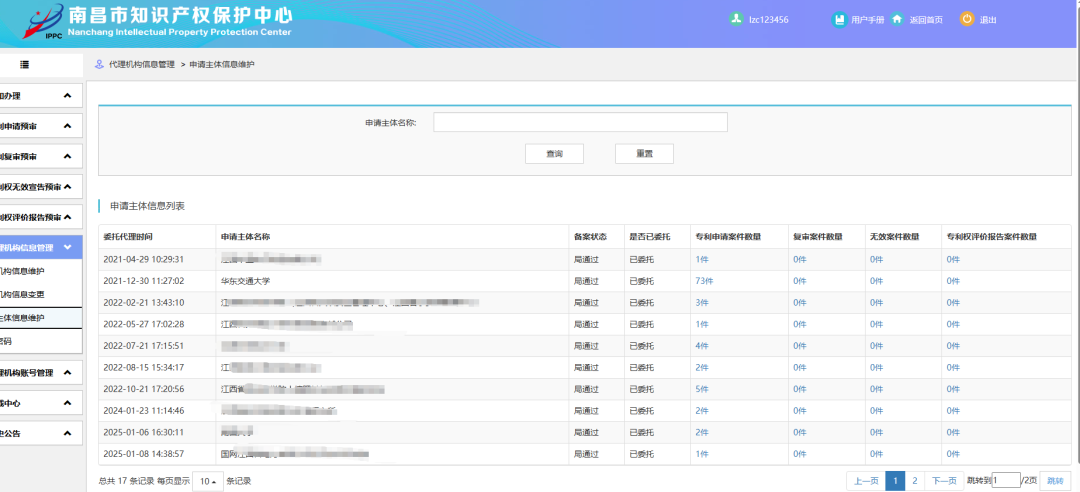Viewport: 1080px width, 492px height.
Task: Open the 3件 link in 2022-02-21 row
Action: coord(702,303)
